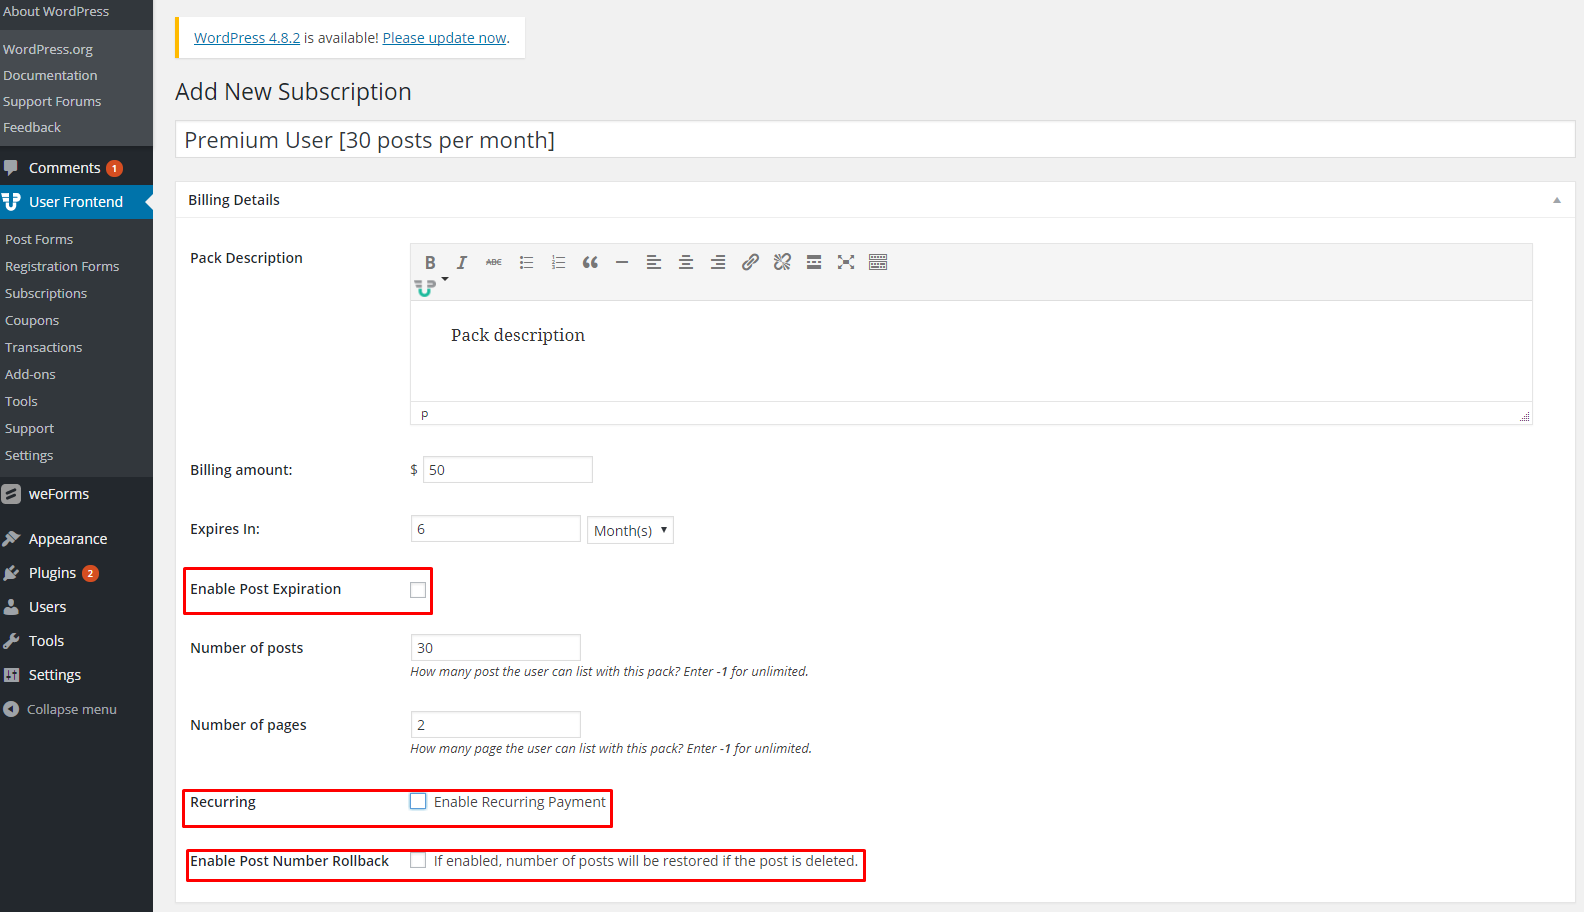Insert or edit link icon
1584x912 pixels.
coord(750,262)
